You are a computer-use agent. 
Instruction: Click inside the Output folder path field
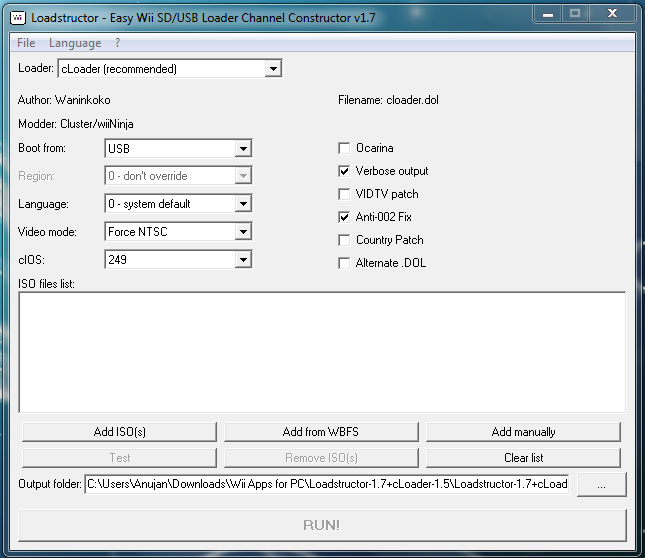click(327, 484)
